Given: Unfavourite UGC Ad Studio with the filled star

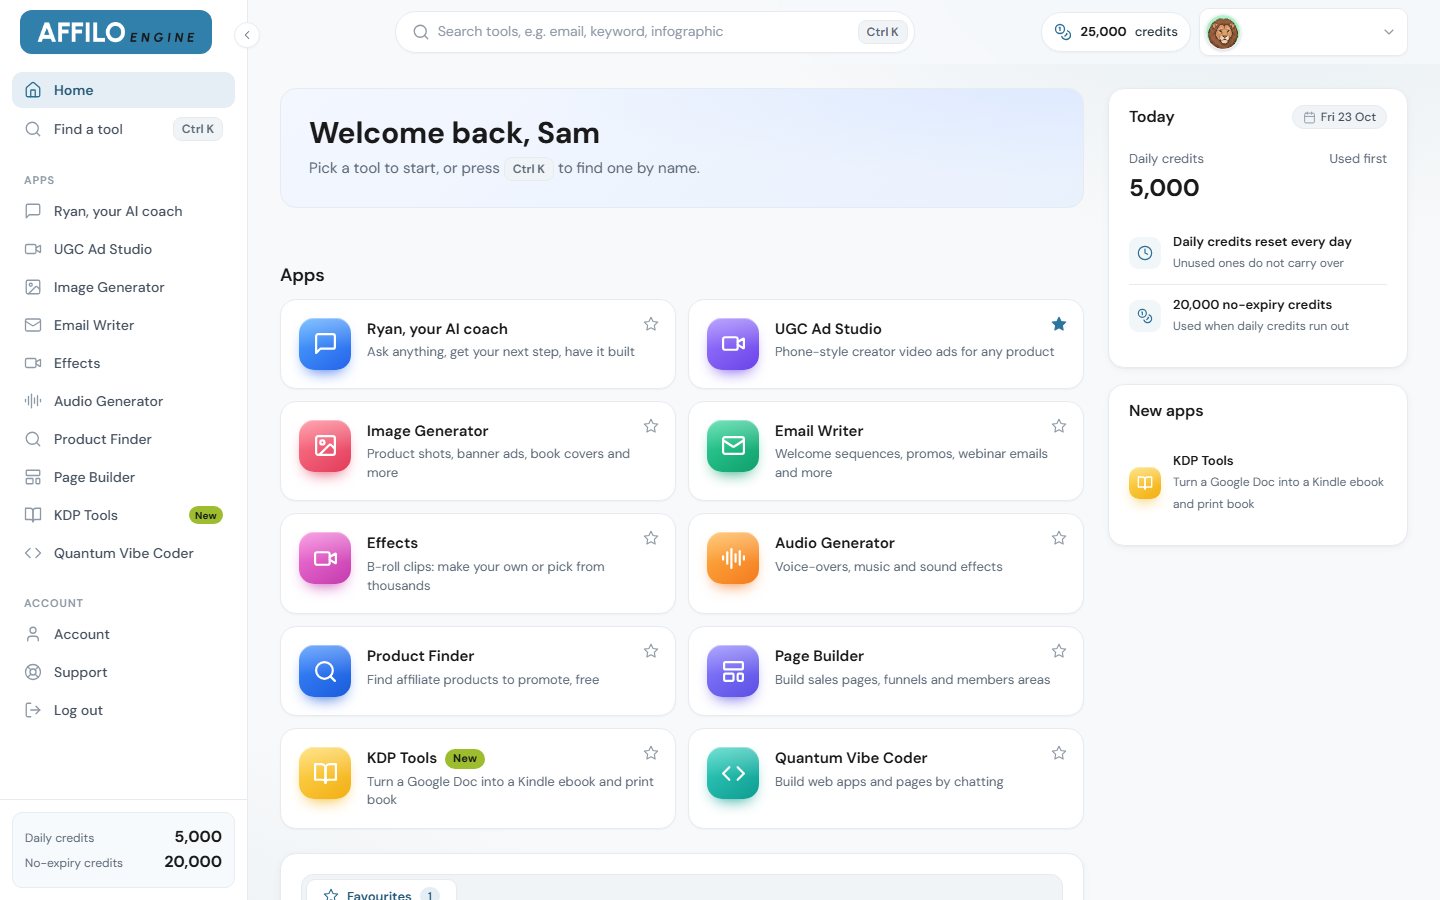Looking at the screenshot, I should (1059, 324).
